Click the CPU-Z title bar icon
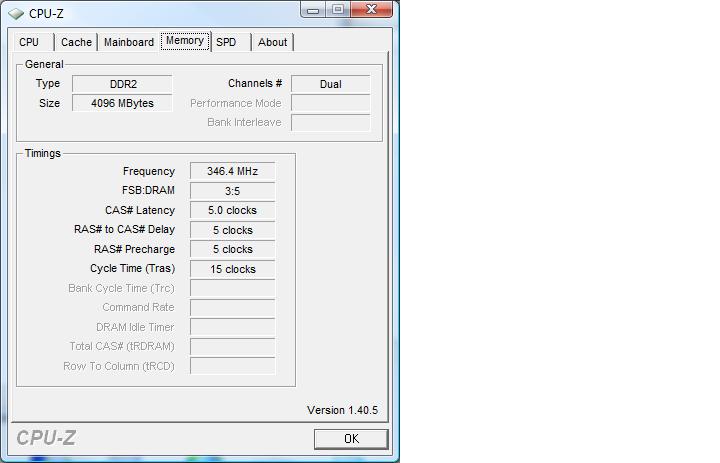720x463 pixels. [x=16, y=14]
